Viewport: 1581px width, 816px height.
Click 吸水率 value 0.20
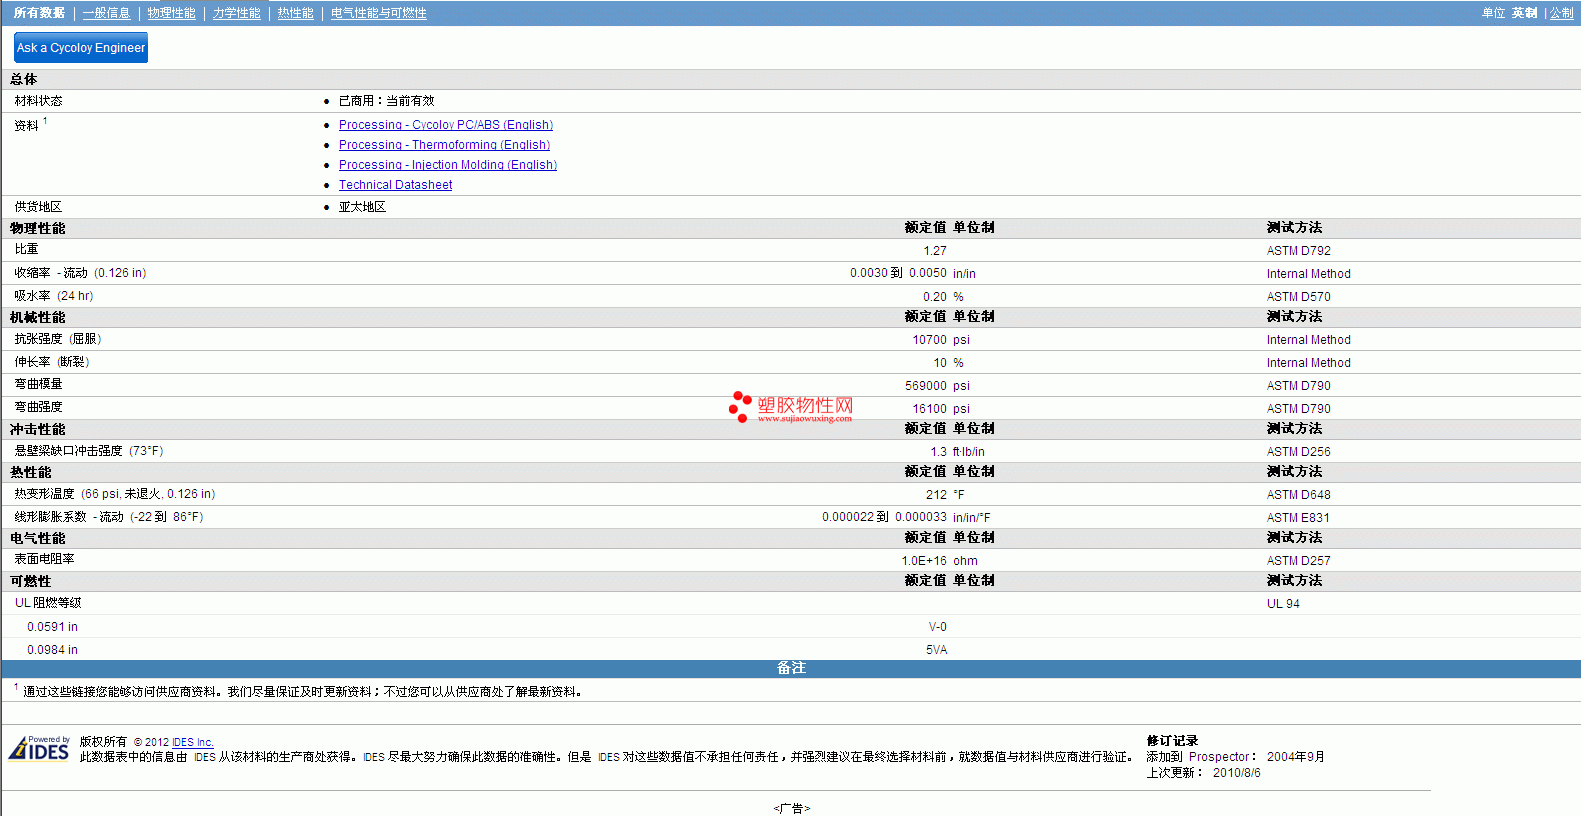coord(935,297)
